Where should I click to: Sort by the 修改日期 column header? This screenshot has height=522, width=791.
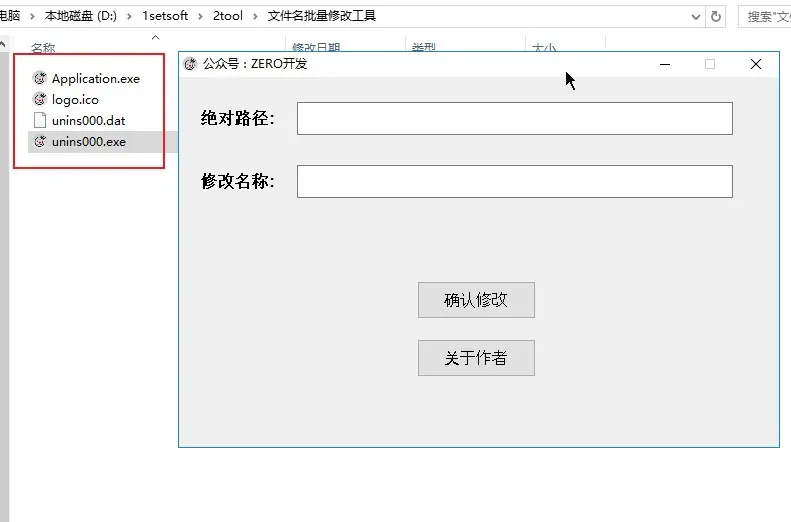coord(316,47)
